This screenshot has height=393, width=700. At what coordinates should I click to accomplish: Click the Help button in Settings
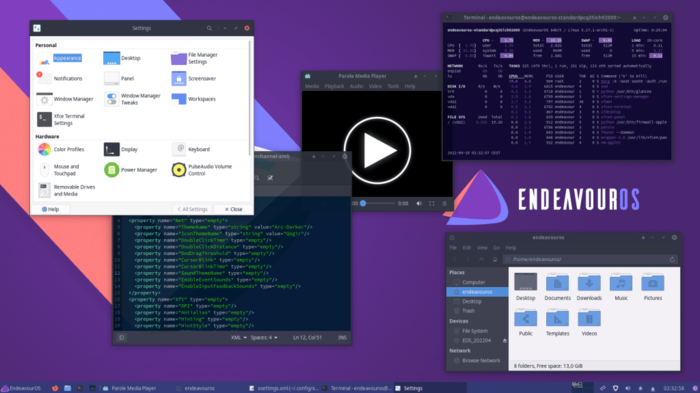(x=50, y=209)
